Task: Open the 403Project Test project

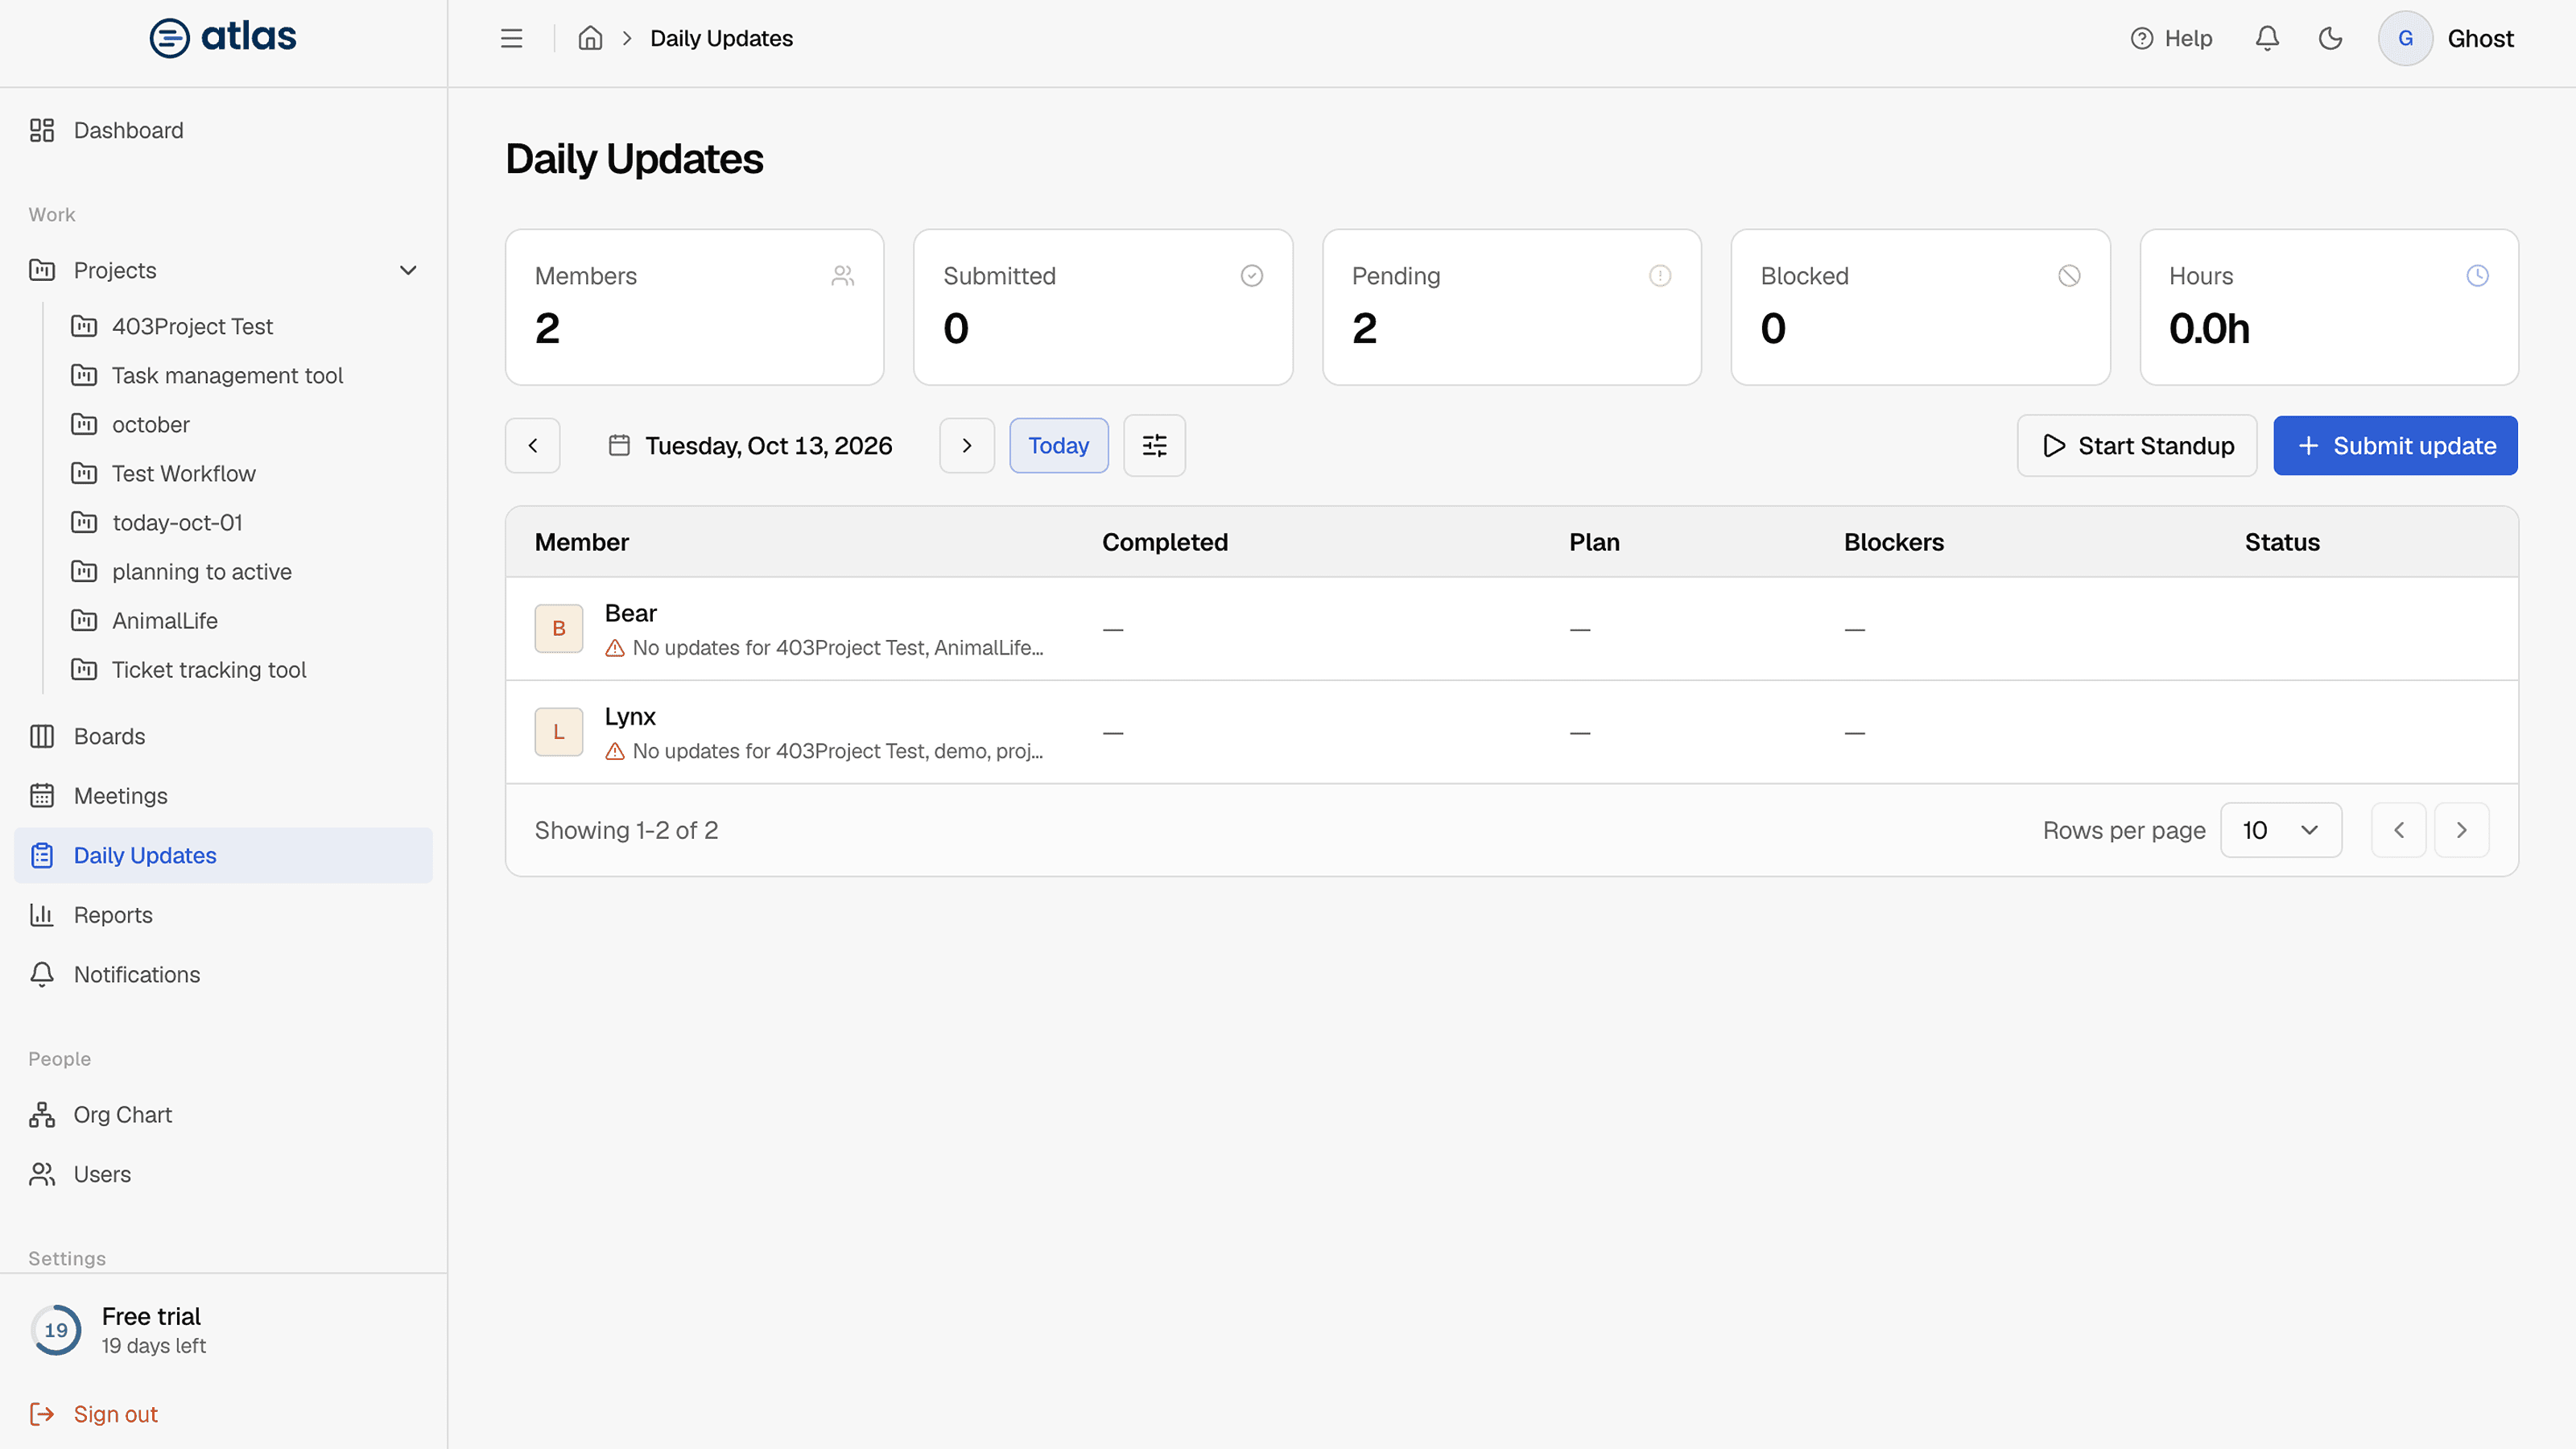Action: [x=192, y=326]
